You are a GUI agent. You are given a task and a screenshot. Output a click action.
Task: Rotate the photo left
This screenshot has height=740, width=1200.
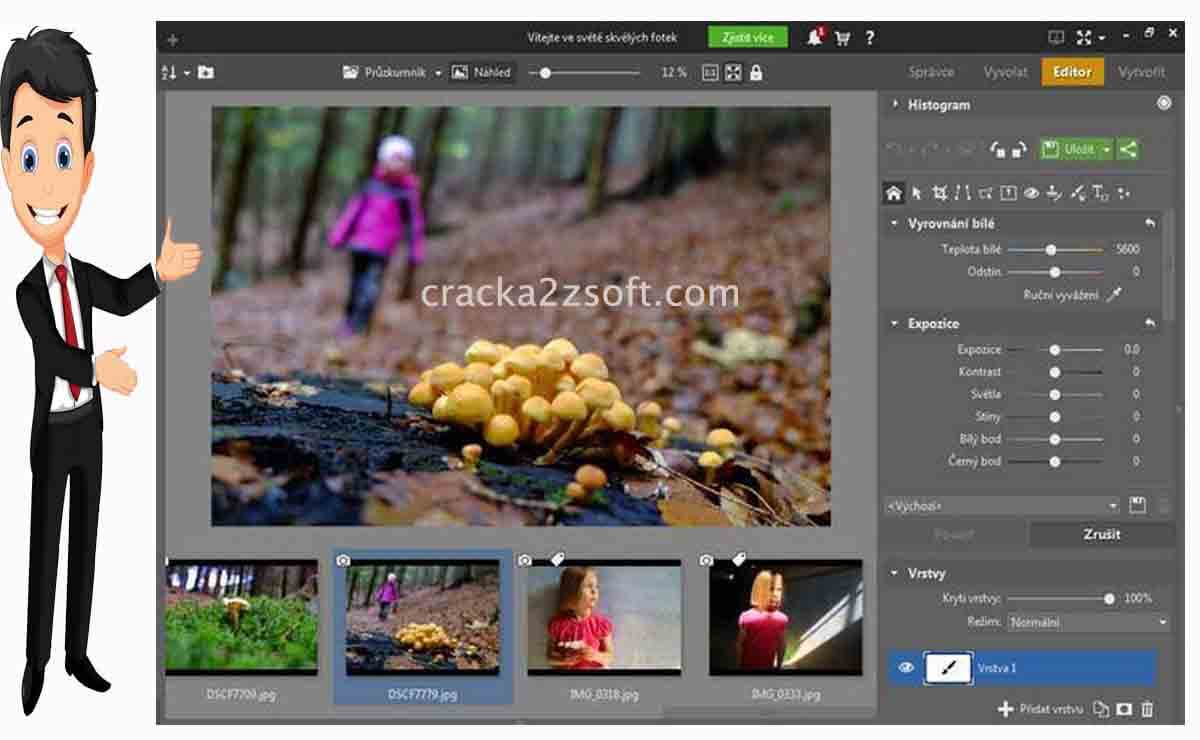tap(997, 150)
